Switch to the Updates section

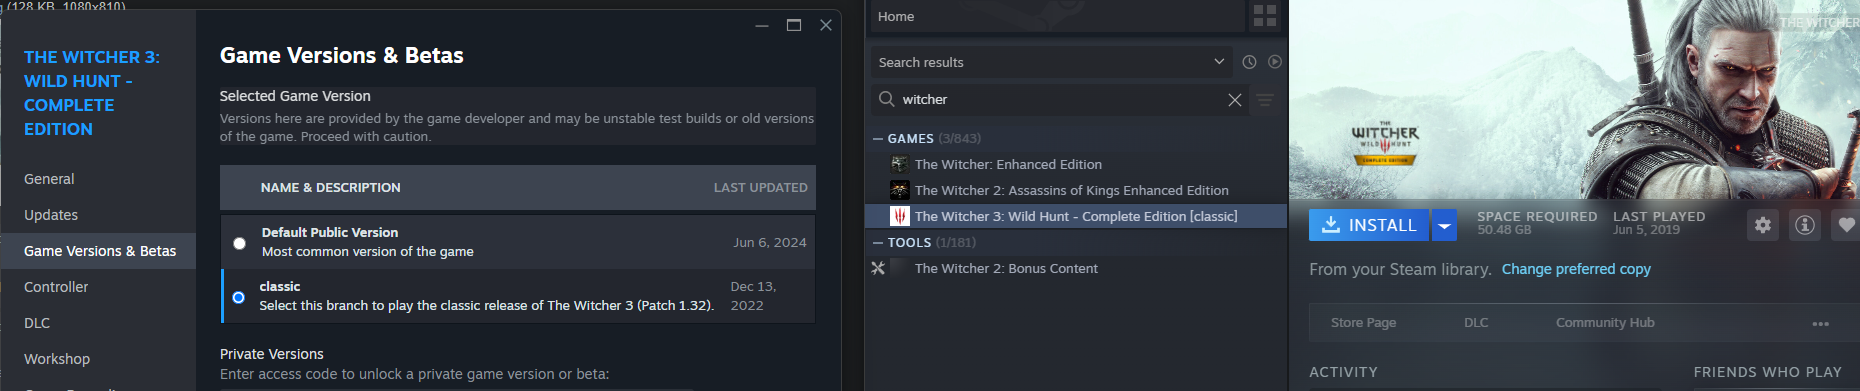(x=51, y=215)
